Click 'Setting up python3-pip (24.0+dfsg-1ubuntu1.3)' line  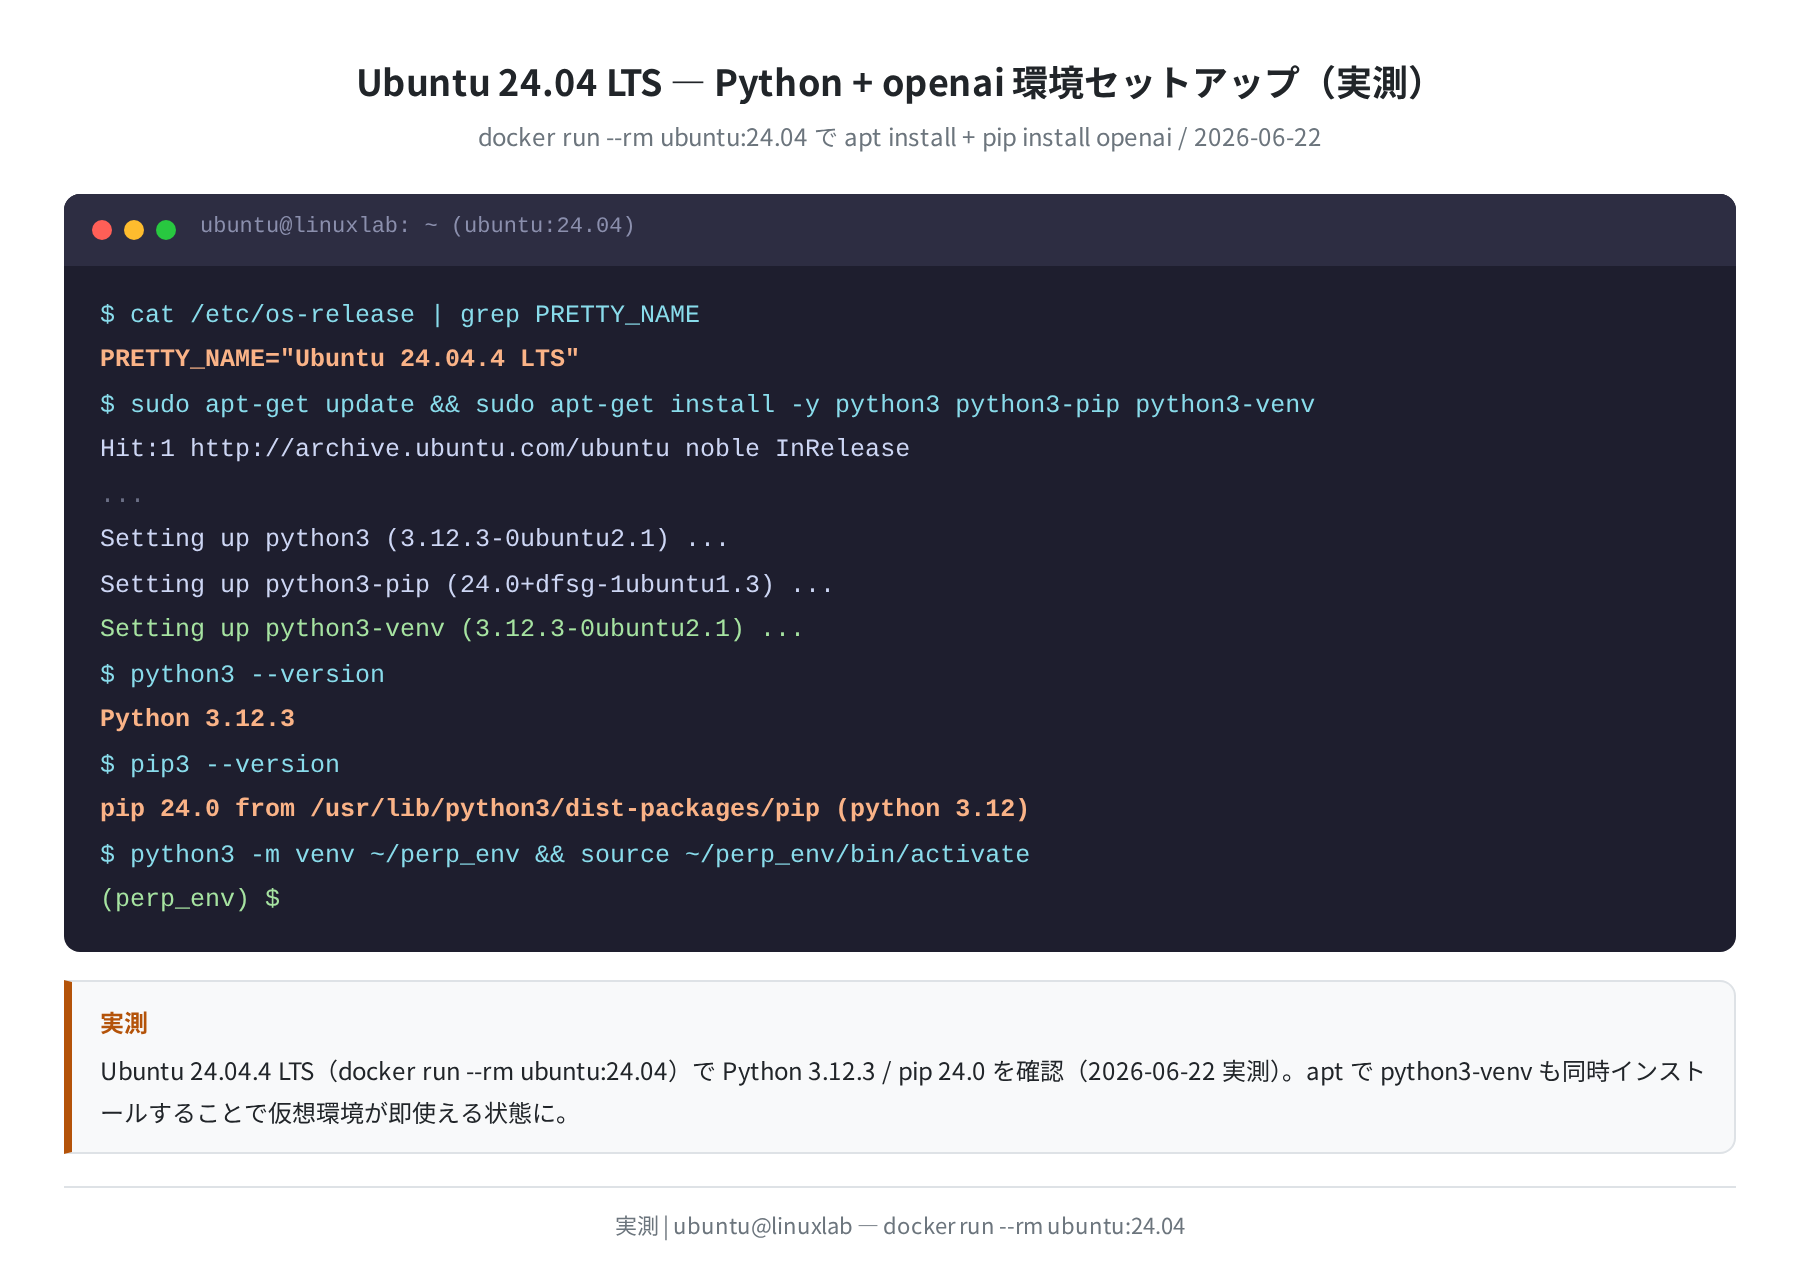[467, 585]
